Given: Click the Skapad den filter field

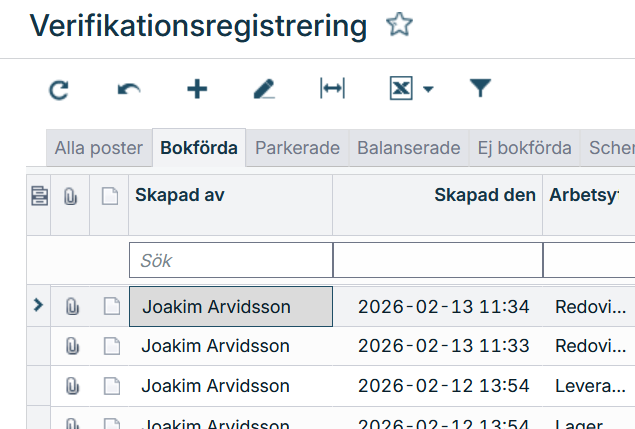Looking at the screenshot, I should pos(437,260).
